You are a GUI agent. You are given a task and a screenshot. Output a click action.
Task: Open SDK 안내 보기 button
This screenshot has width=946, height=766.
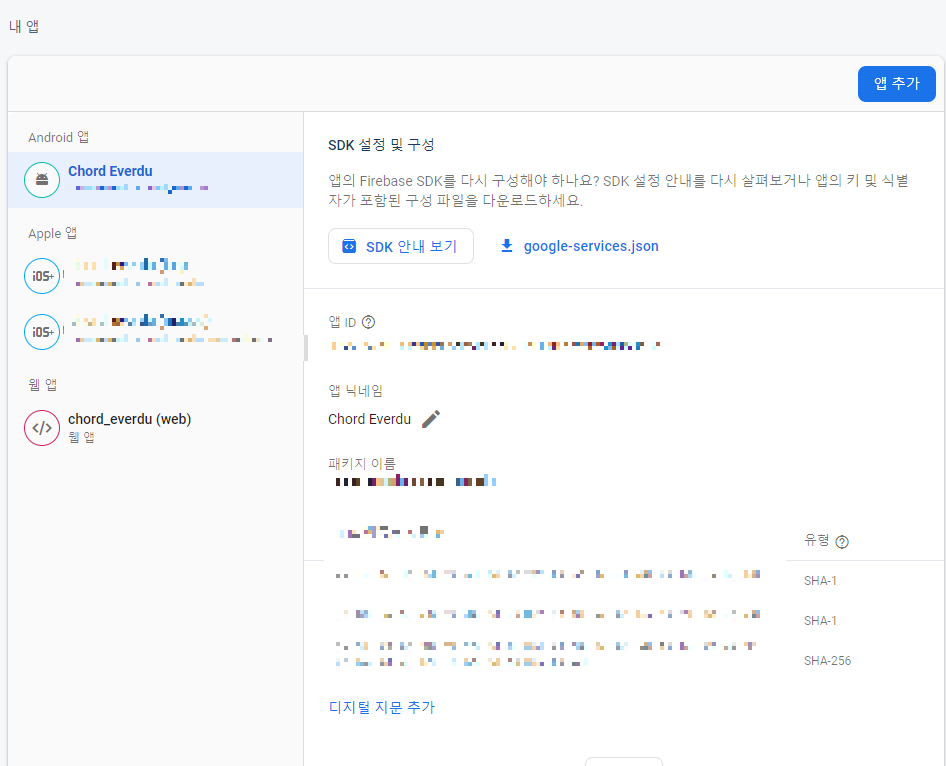click(401, 246)
